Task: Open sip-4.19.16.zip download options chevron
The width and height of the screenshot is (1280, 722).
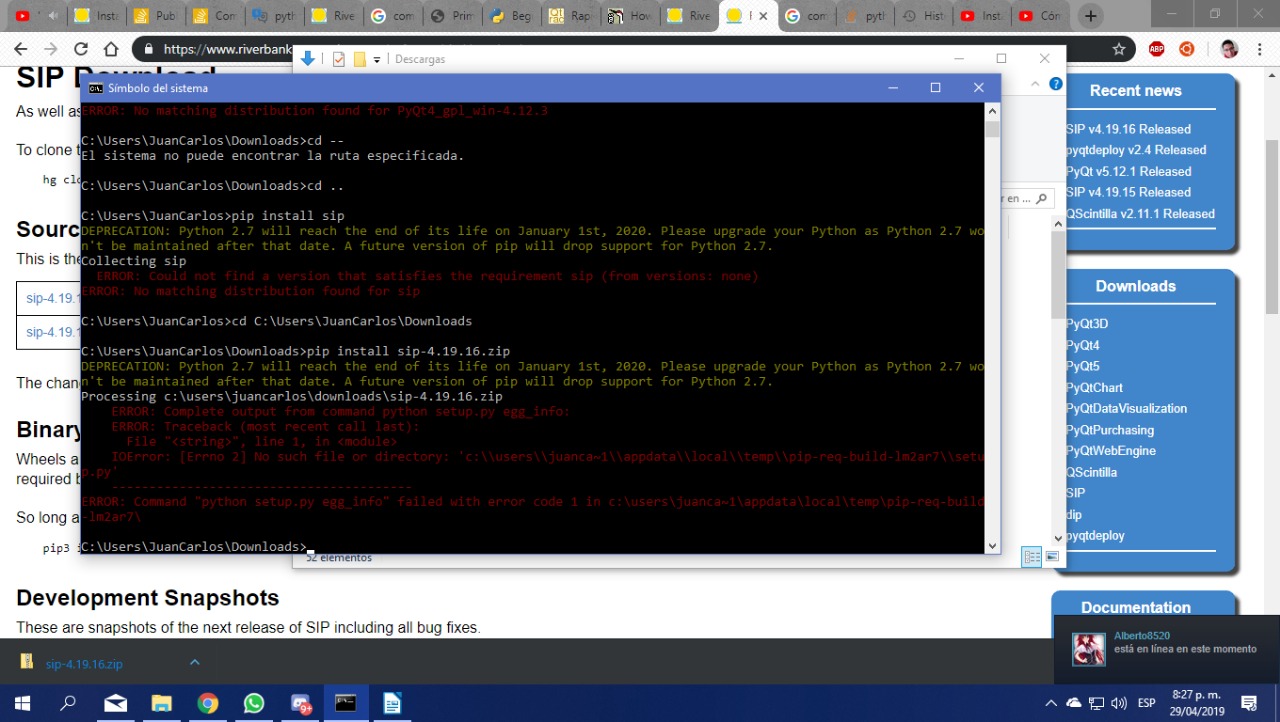Action: pyautogui.click(x=195, y=662)
